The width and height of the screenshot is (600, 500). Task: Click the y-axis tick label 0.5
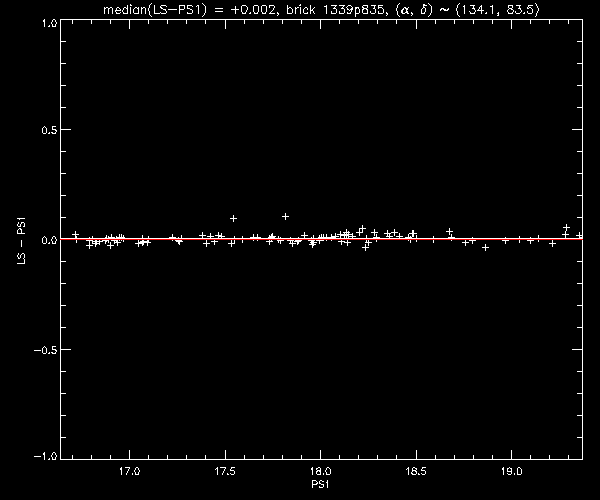pyautogui.click(x=49, y=130)
